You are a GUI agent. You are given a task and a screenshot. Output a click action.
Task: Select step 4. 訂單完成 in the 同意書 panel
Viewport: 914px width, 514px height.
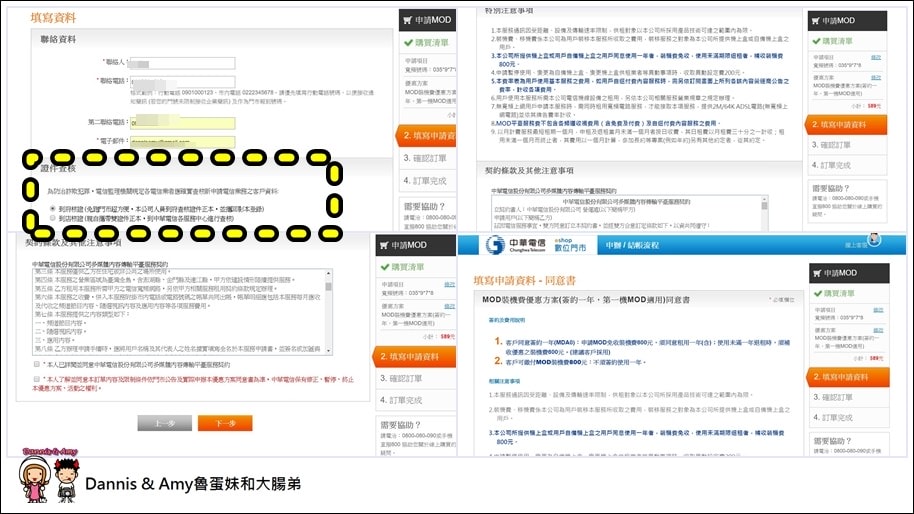(850, 417)
